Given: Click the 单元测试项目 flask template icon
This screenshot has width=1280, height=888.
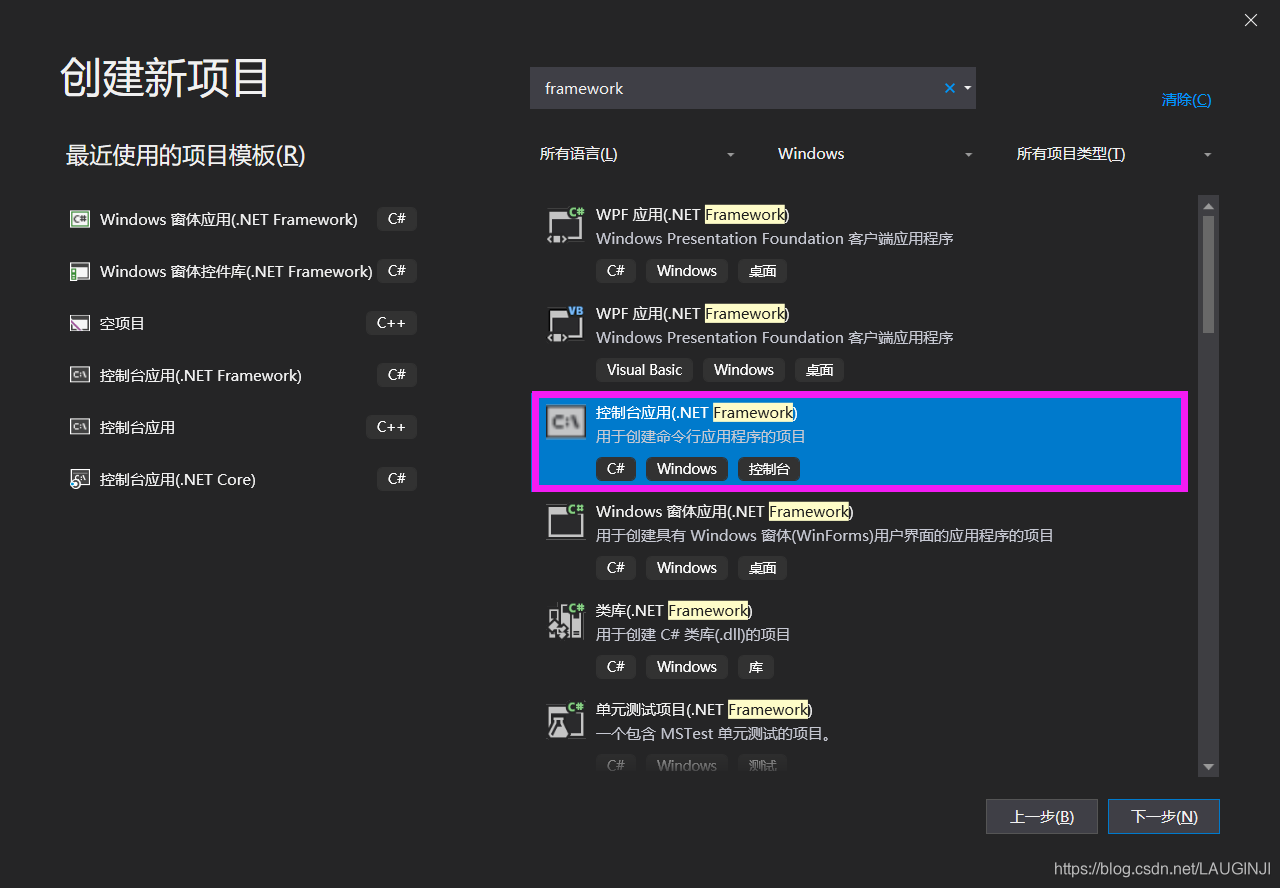Looking at the screenshot, I should pyautogui.click(x=565, y=720).
